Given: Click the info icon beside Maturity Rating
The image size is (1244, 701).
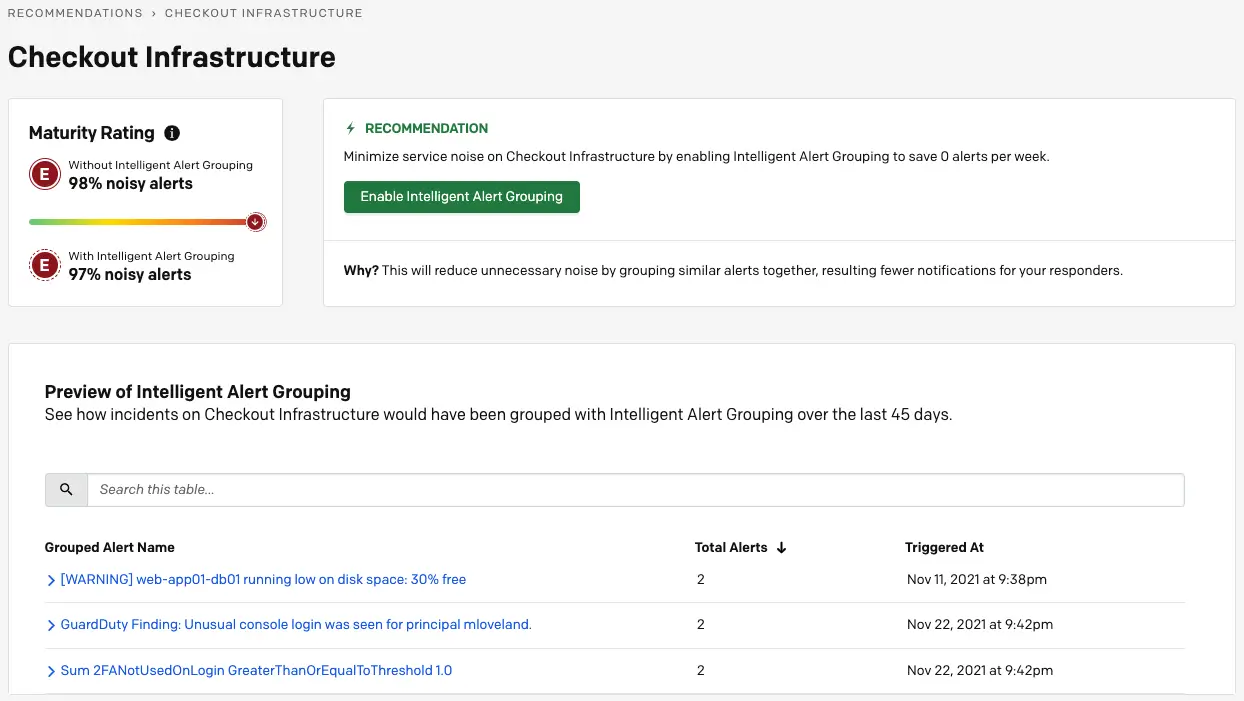Looking at the screenshot, I should click(x=172, y=133).
